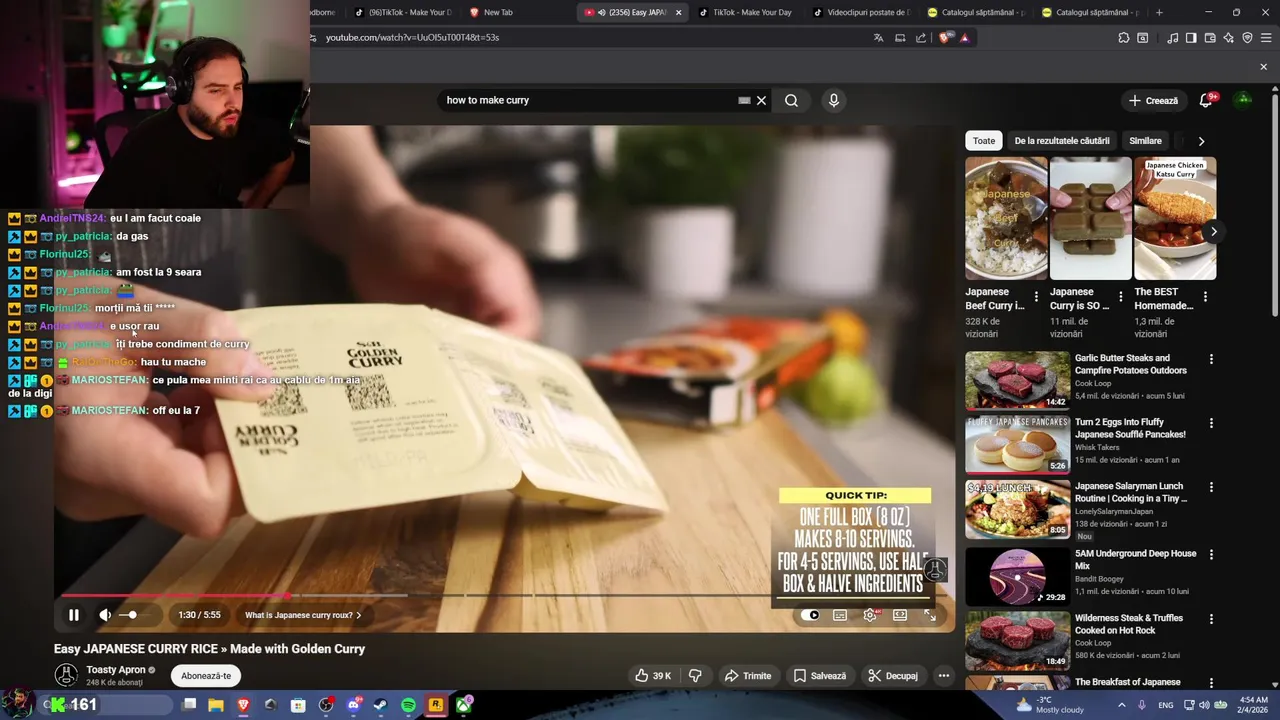This screenshot has width=1280, height=720.
Task: Select the Similare filter chip
Action: [1145, 141]
